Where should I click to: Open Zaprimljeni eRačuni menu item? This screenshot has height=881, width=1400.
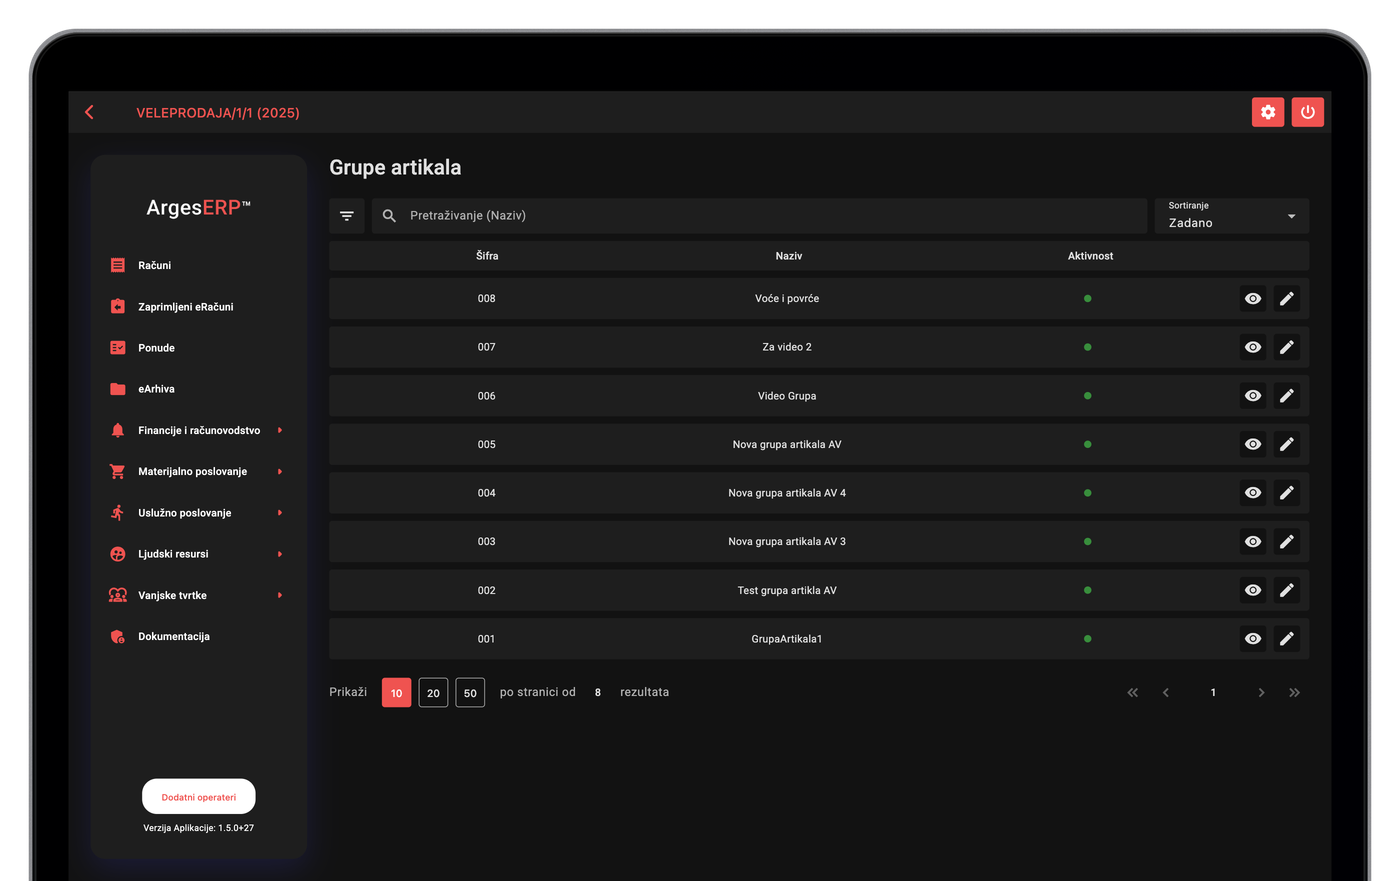point(186,307)
